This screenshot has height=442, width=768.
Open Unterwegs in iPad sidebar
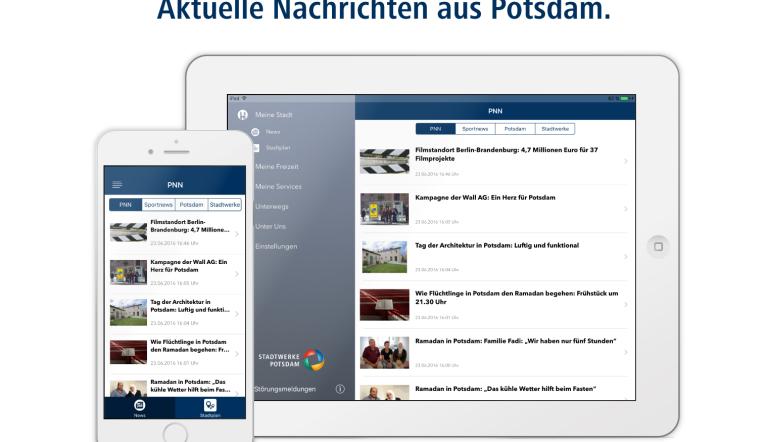pos(271,207)
